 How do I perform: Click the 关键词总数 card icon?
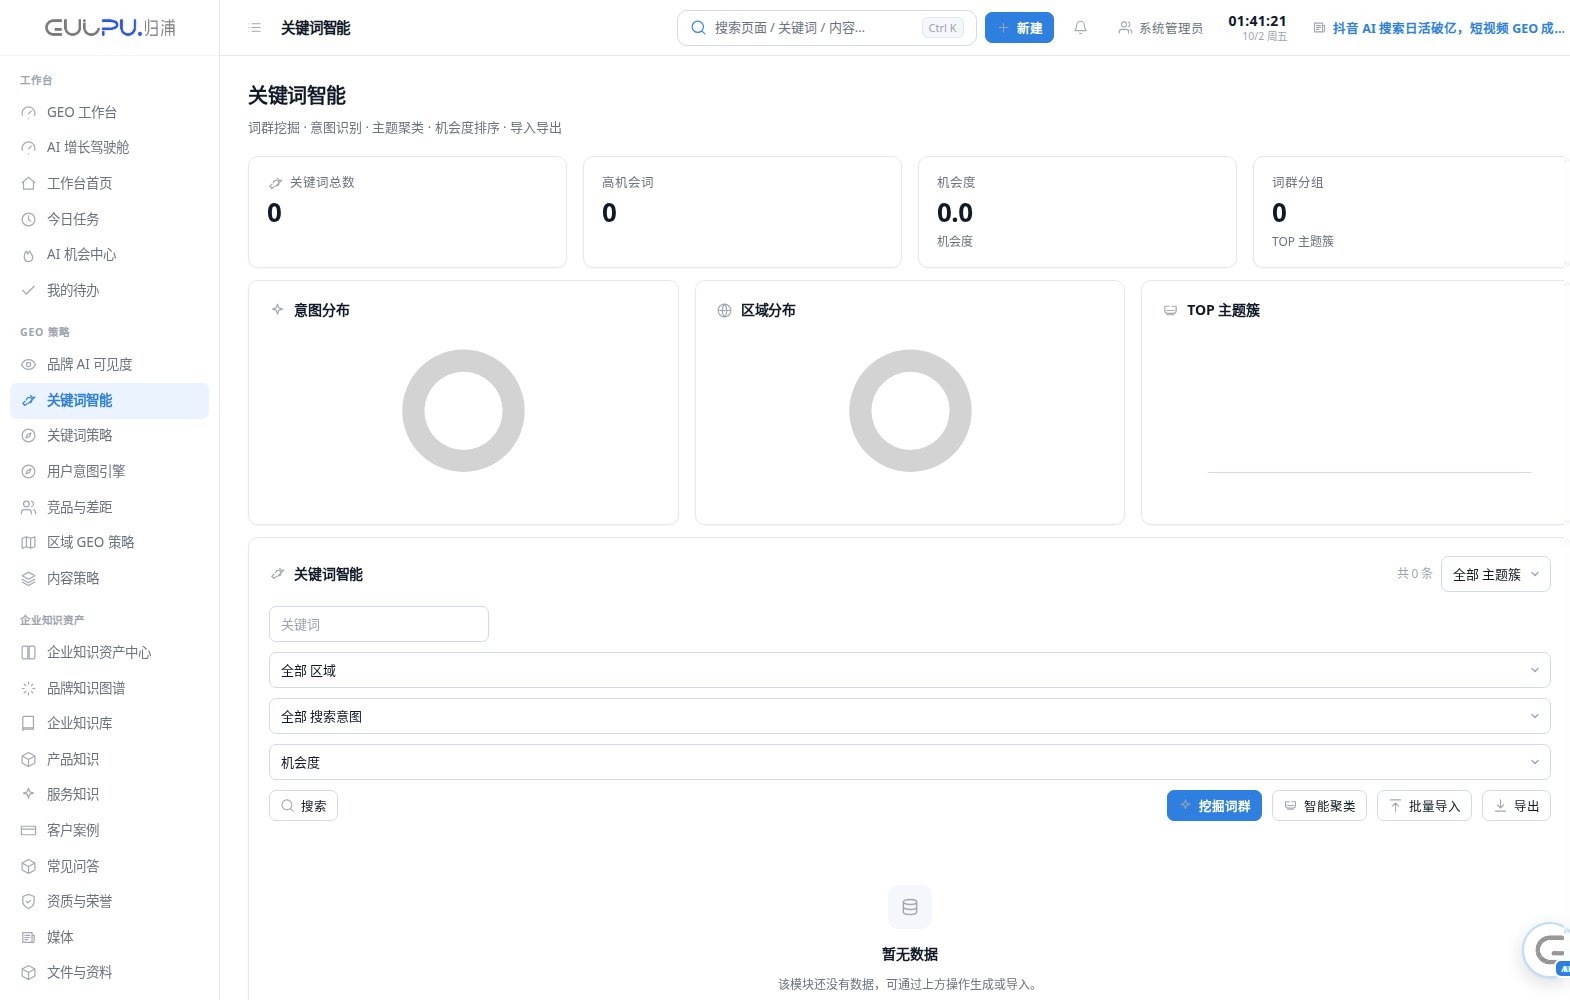pyautogui.click(x=275, y=183)
